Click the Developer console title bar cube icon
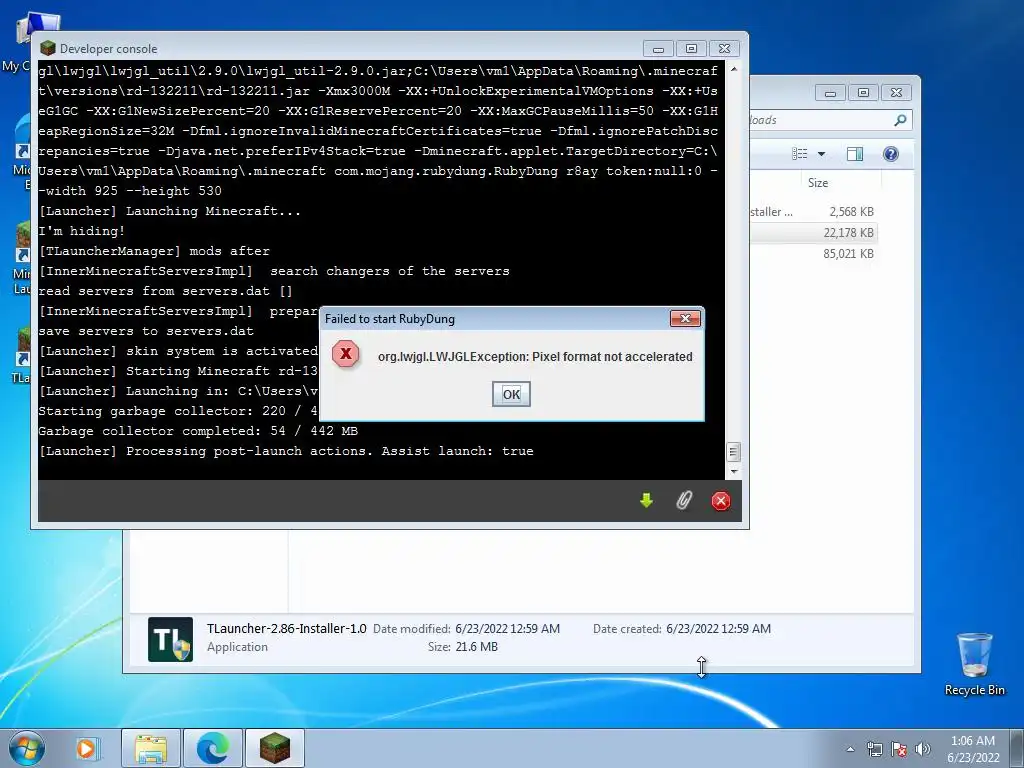1024x768 pixels. tap(48, 48)
